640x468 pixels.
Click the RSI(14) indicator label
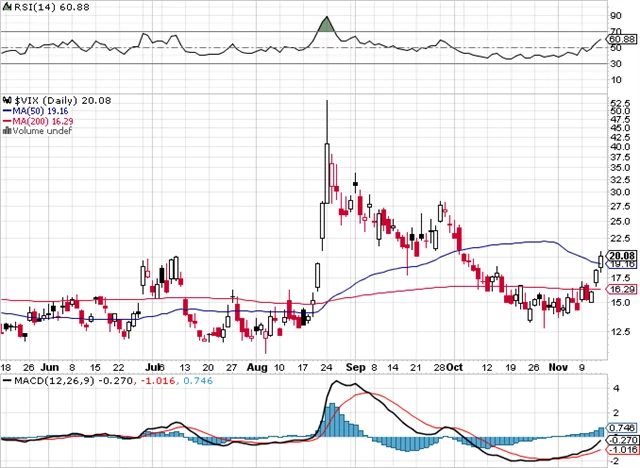[28, 6]
